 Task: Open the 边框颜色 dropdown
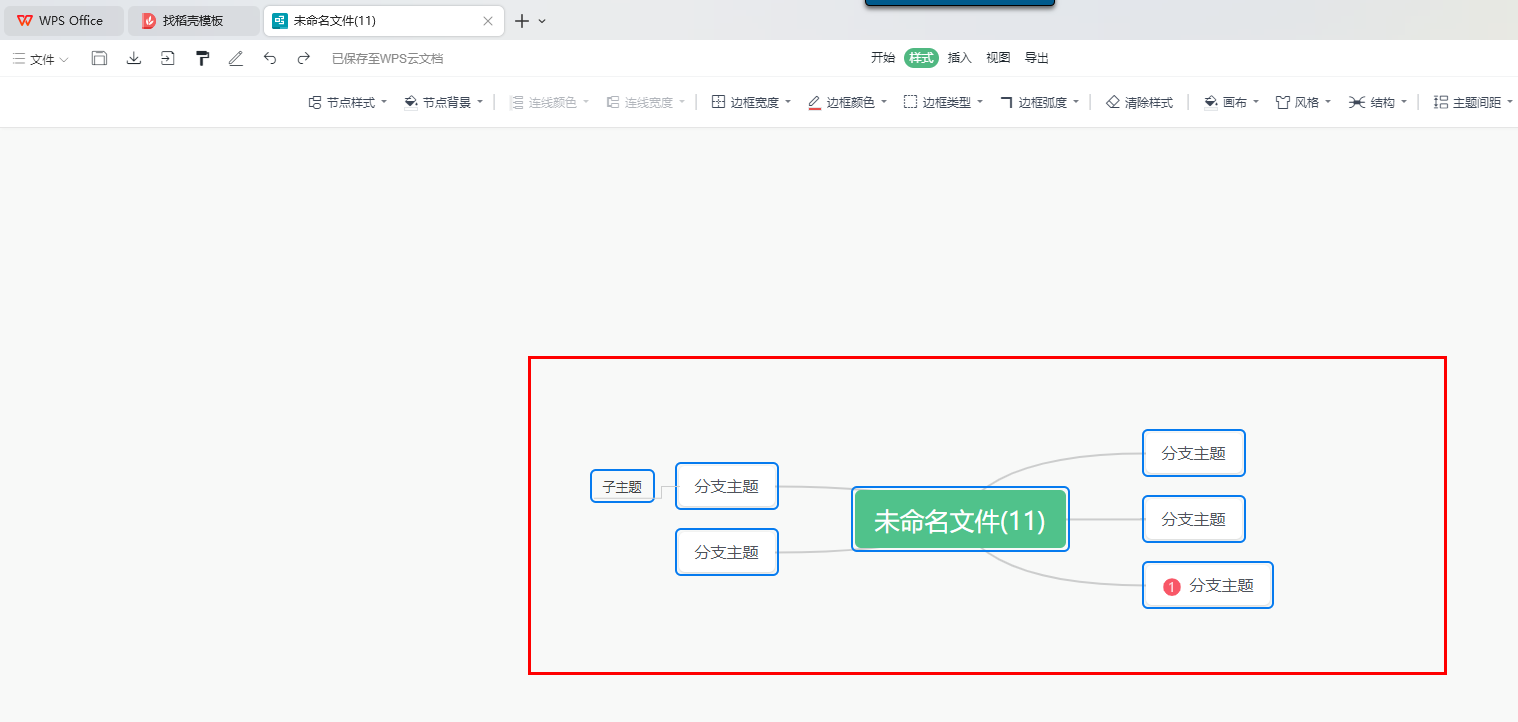[x=847, y=102]
